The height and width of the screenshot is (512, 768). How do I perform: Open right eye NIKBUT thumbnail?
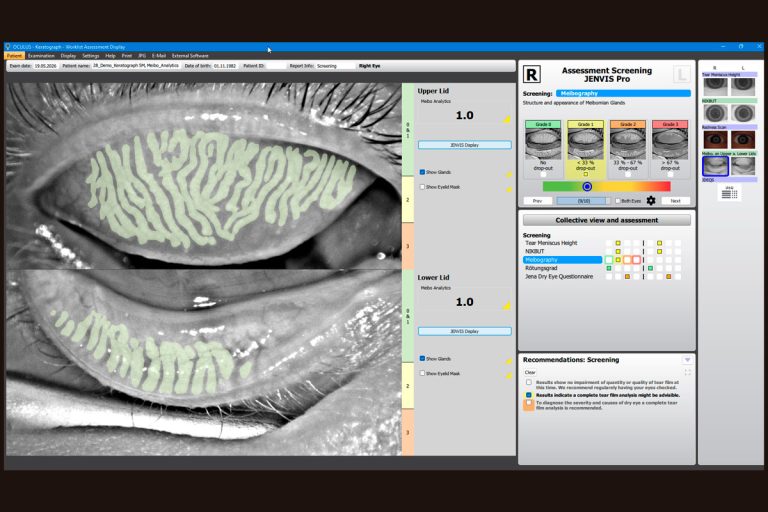(715, 113)
